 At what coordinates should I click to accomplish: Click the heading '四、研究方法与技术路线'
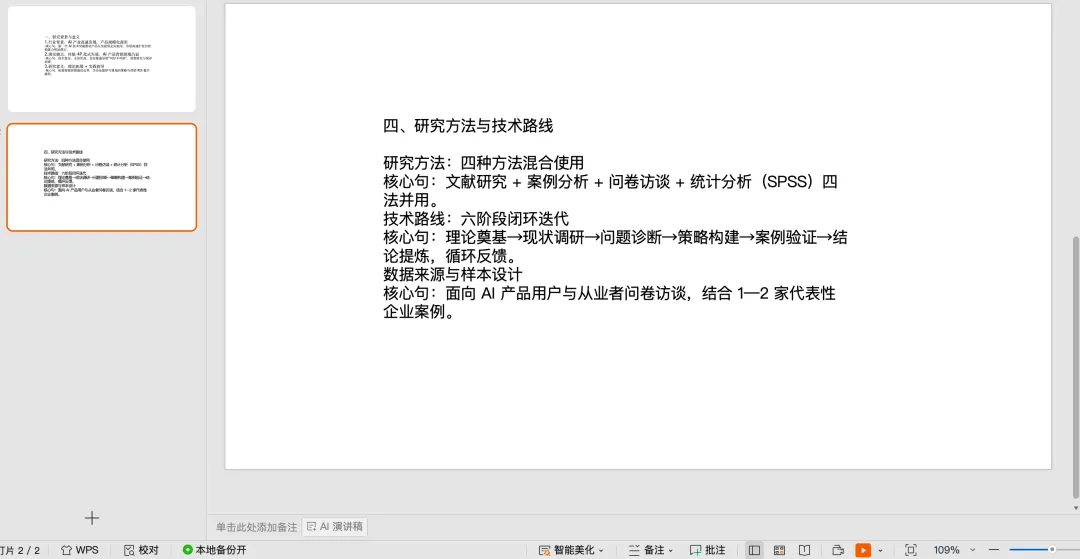(x=468, y=126)
